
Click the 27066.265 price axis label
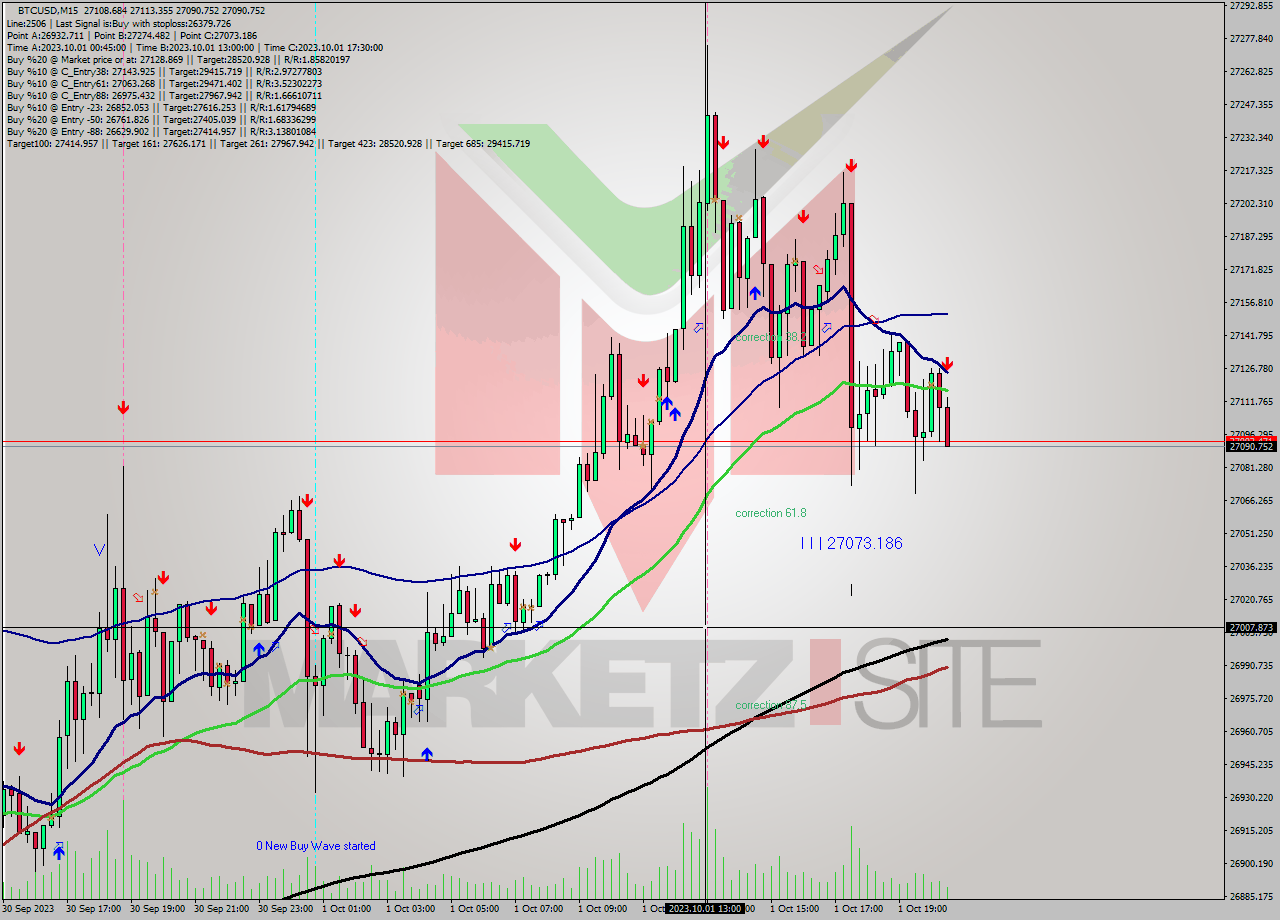pos(1251,500)
